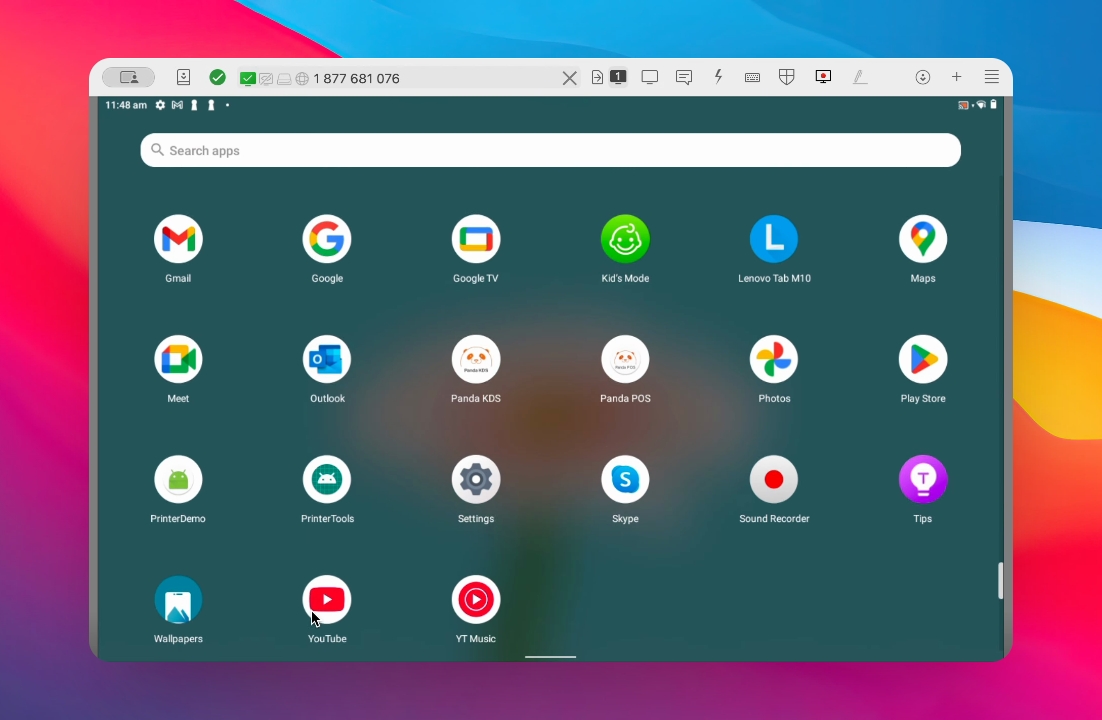The image size is (1102, 720).
Task: Open the keyboard icon in toolbar
Action: (752, 77)
